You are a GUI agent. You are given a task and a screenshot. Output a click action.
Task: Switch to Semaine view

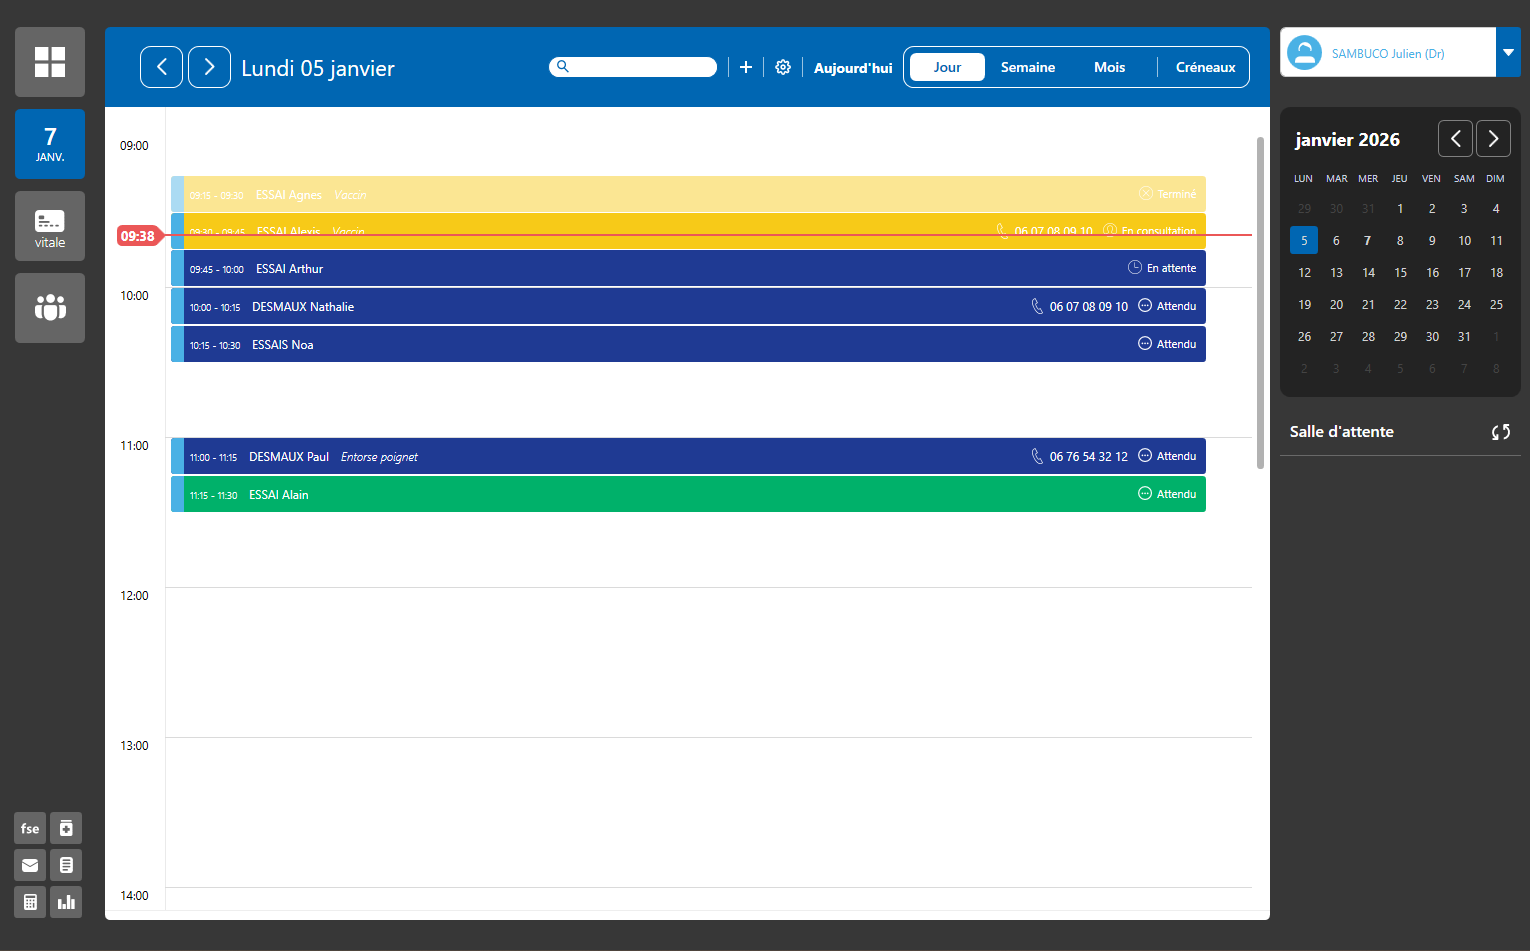(x=1027, y=67)
